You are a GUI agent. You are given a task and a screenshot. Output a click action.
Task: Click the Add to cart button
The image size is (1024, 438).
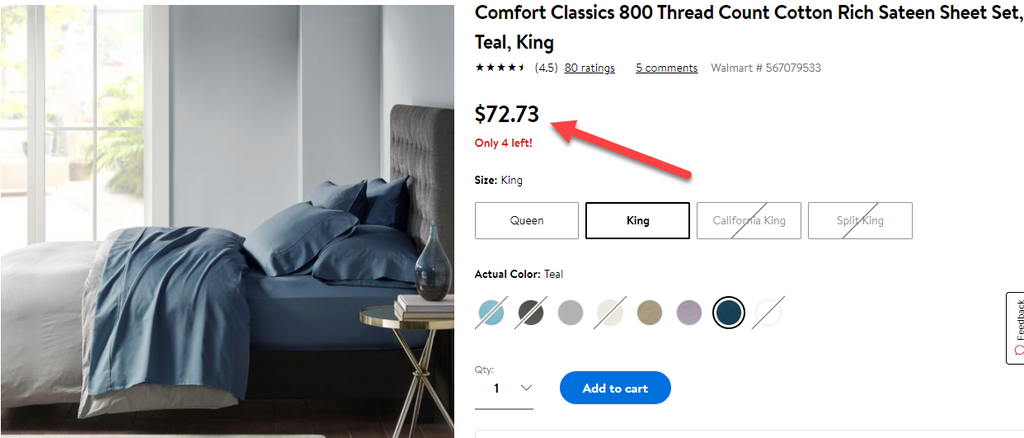615,388
